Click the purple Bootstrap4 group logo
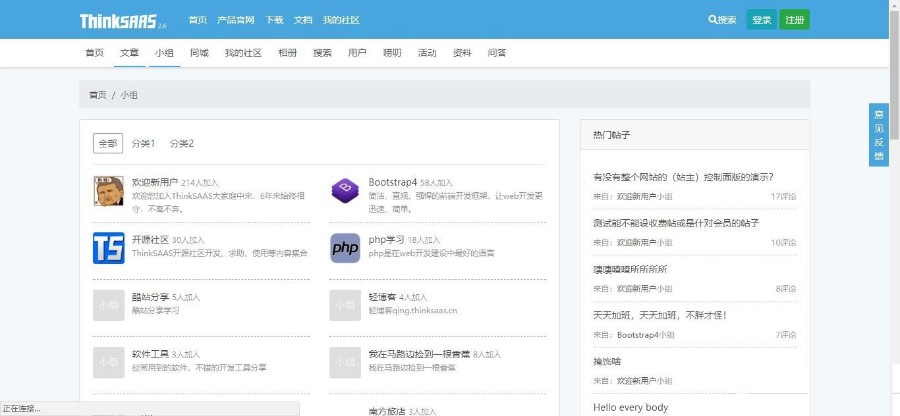This screenshot has height=416, width=900. (x=345, y=190)
